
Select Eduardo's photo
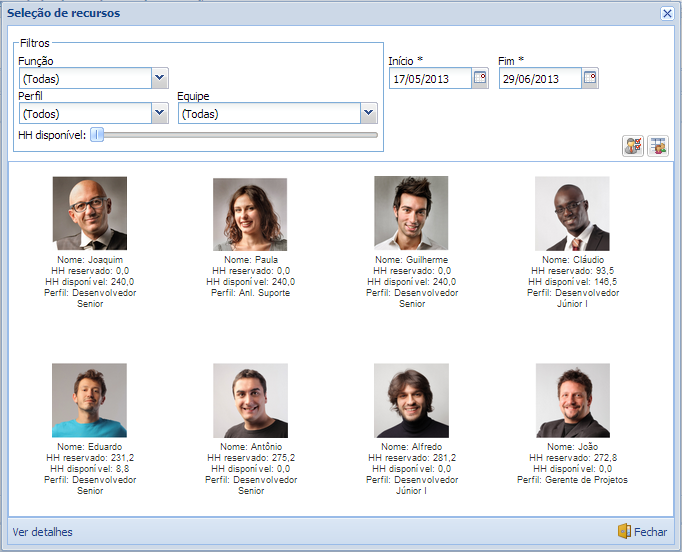pyautogui.click(x=90, y=400)
